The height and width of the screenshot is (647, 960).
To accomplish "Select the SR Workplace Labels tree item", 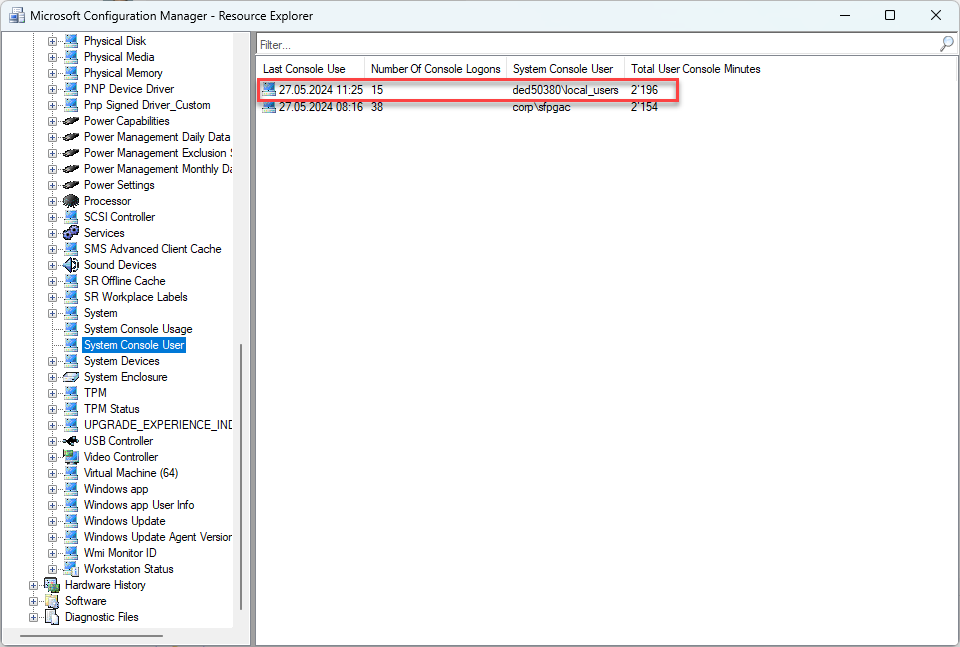I will 135,297.
